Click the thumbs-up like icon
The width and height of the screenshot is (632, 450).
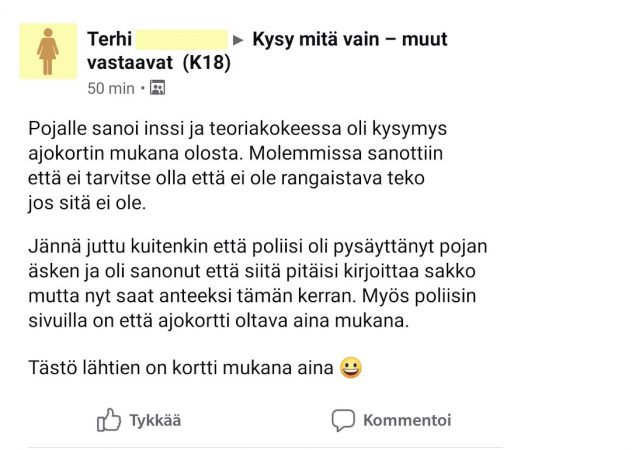109,420
